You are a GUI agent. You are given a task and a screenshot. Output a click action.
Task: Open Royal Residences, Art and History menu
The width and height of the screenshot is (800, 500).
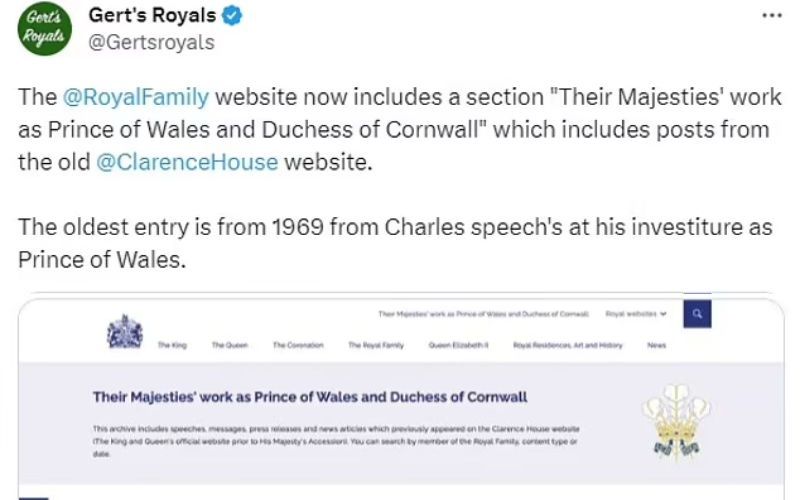[x=568, y=345]
